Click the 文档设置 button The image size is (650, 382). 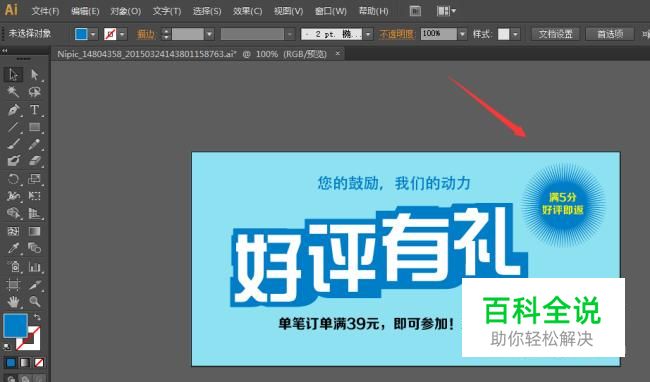(x=555, y=34)
